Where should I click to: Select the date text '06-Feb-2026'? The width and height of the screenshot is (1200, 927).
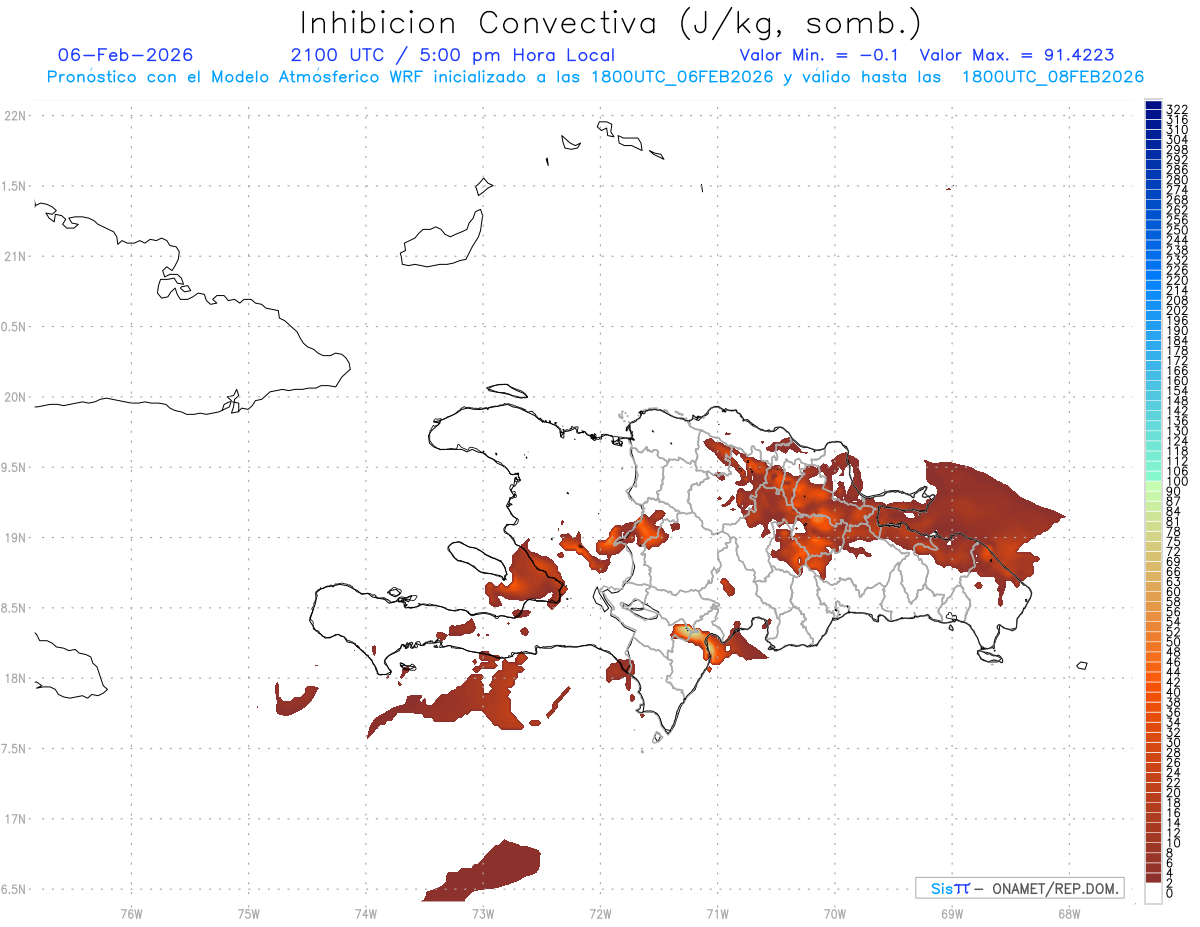pos(126,55)
